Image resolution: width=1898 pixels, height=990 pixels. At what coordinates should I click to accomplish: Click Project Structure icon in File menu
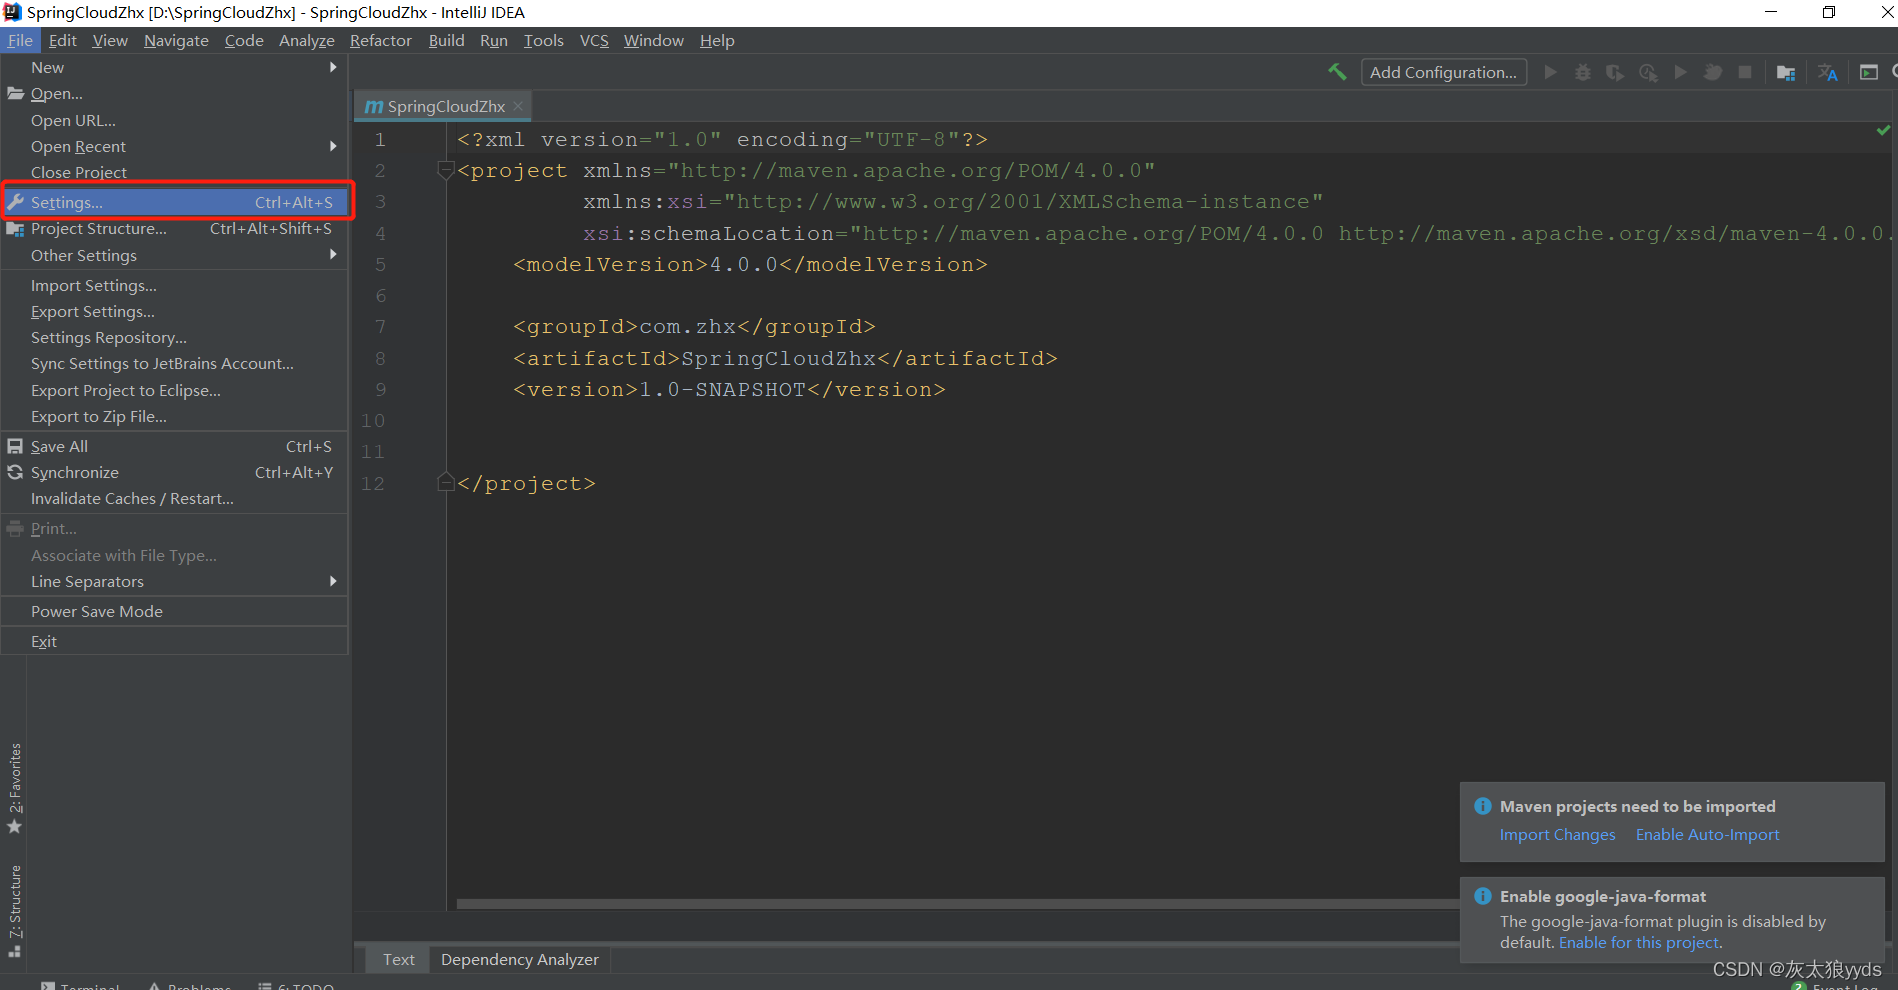point(15,229)
